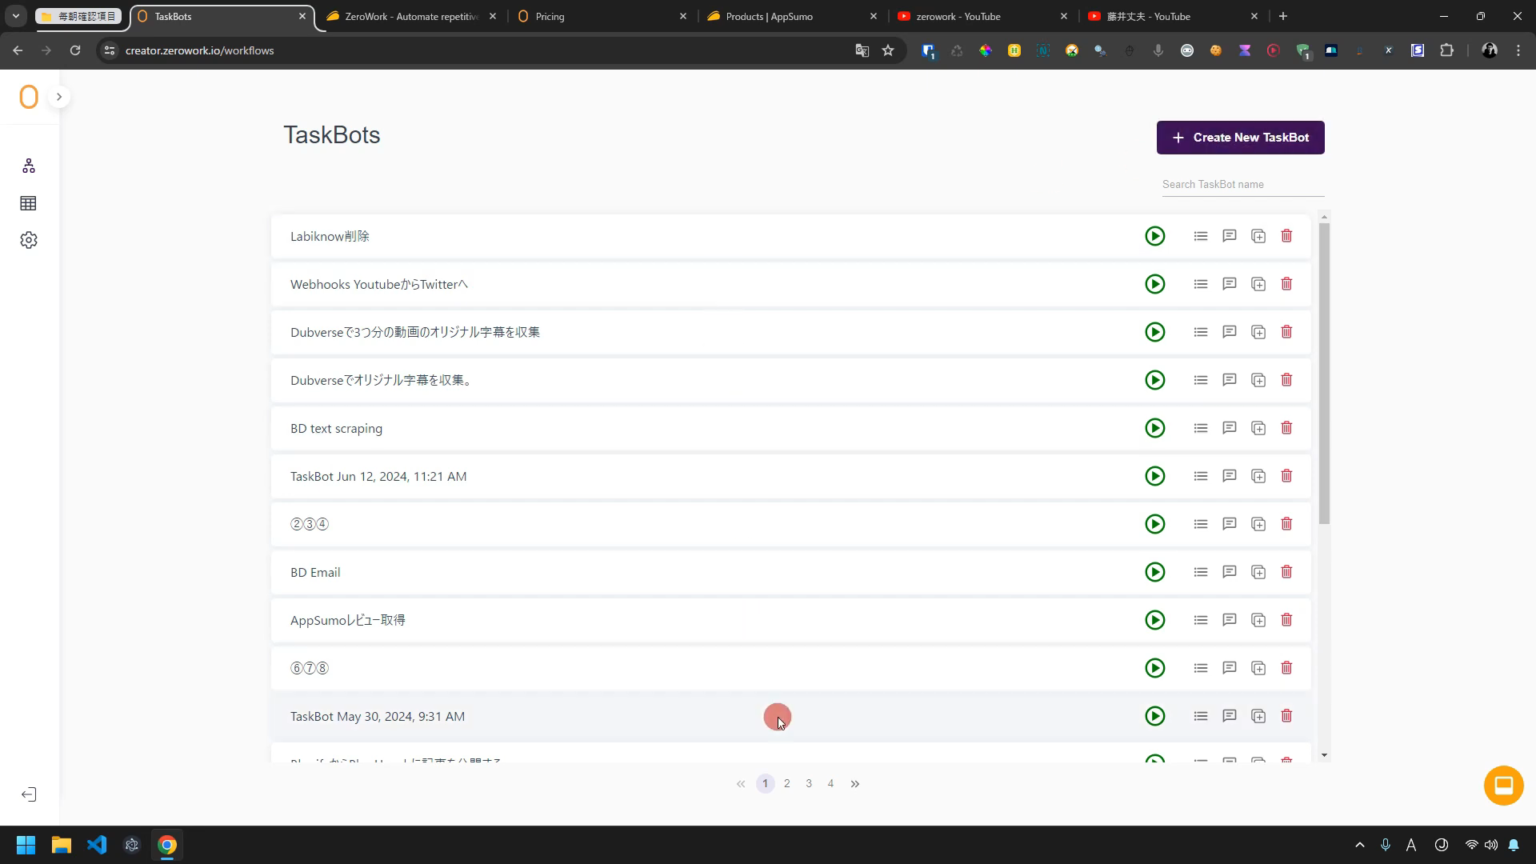Open settings from the sidebar
Screen dimensions: 1536x864
[28, 240]
